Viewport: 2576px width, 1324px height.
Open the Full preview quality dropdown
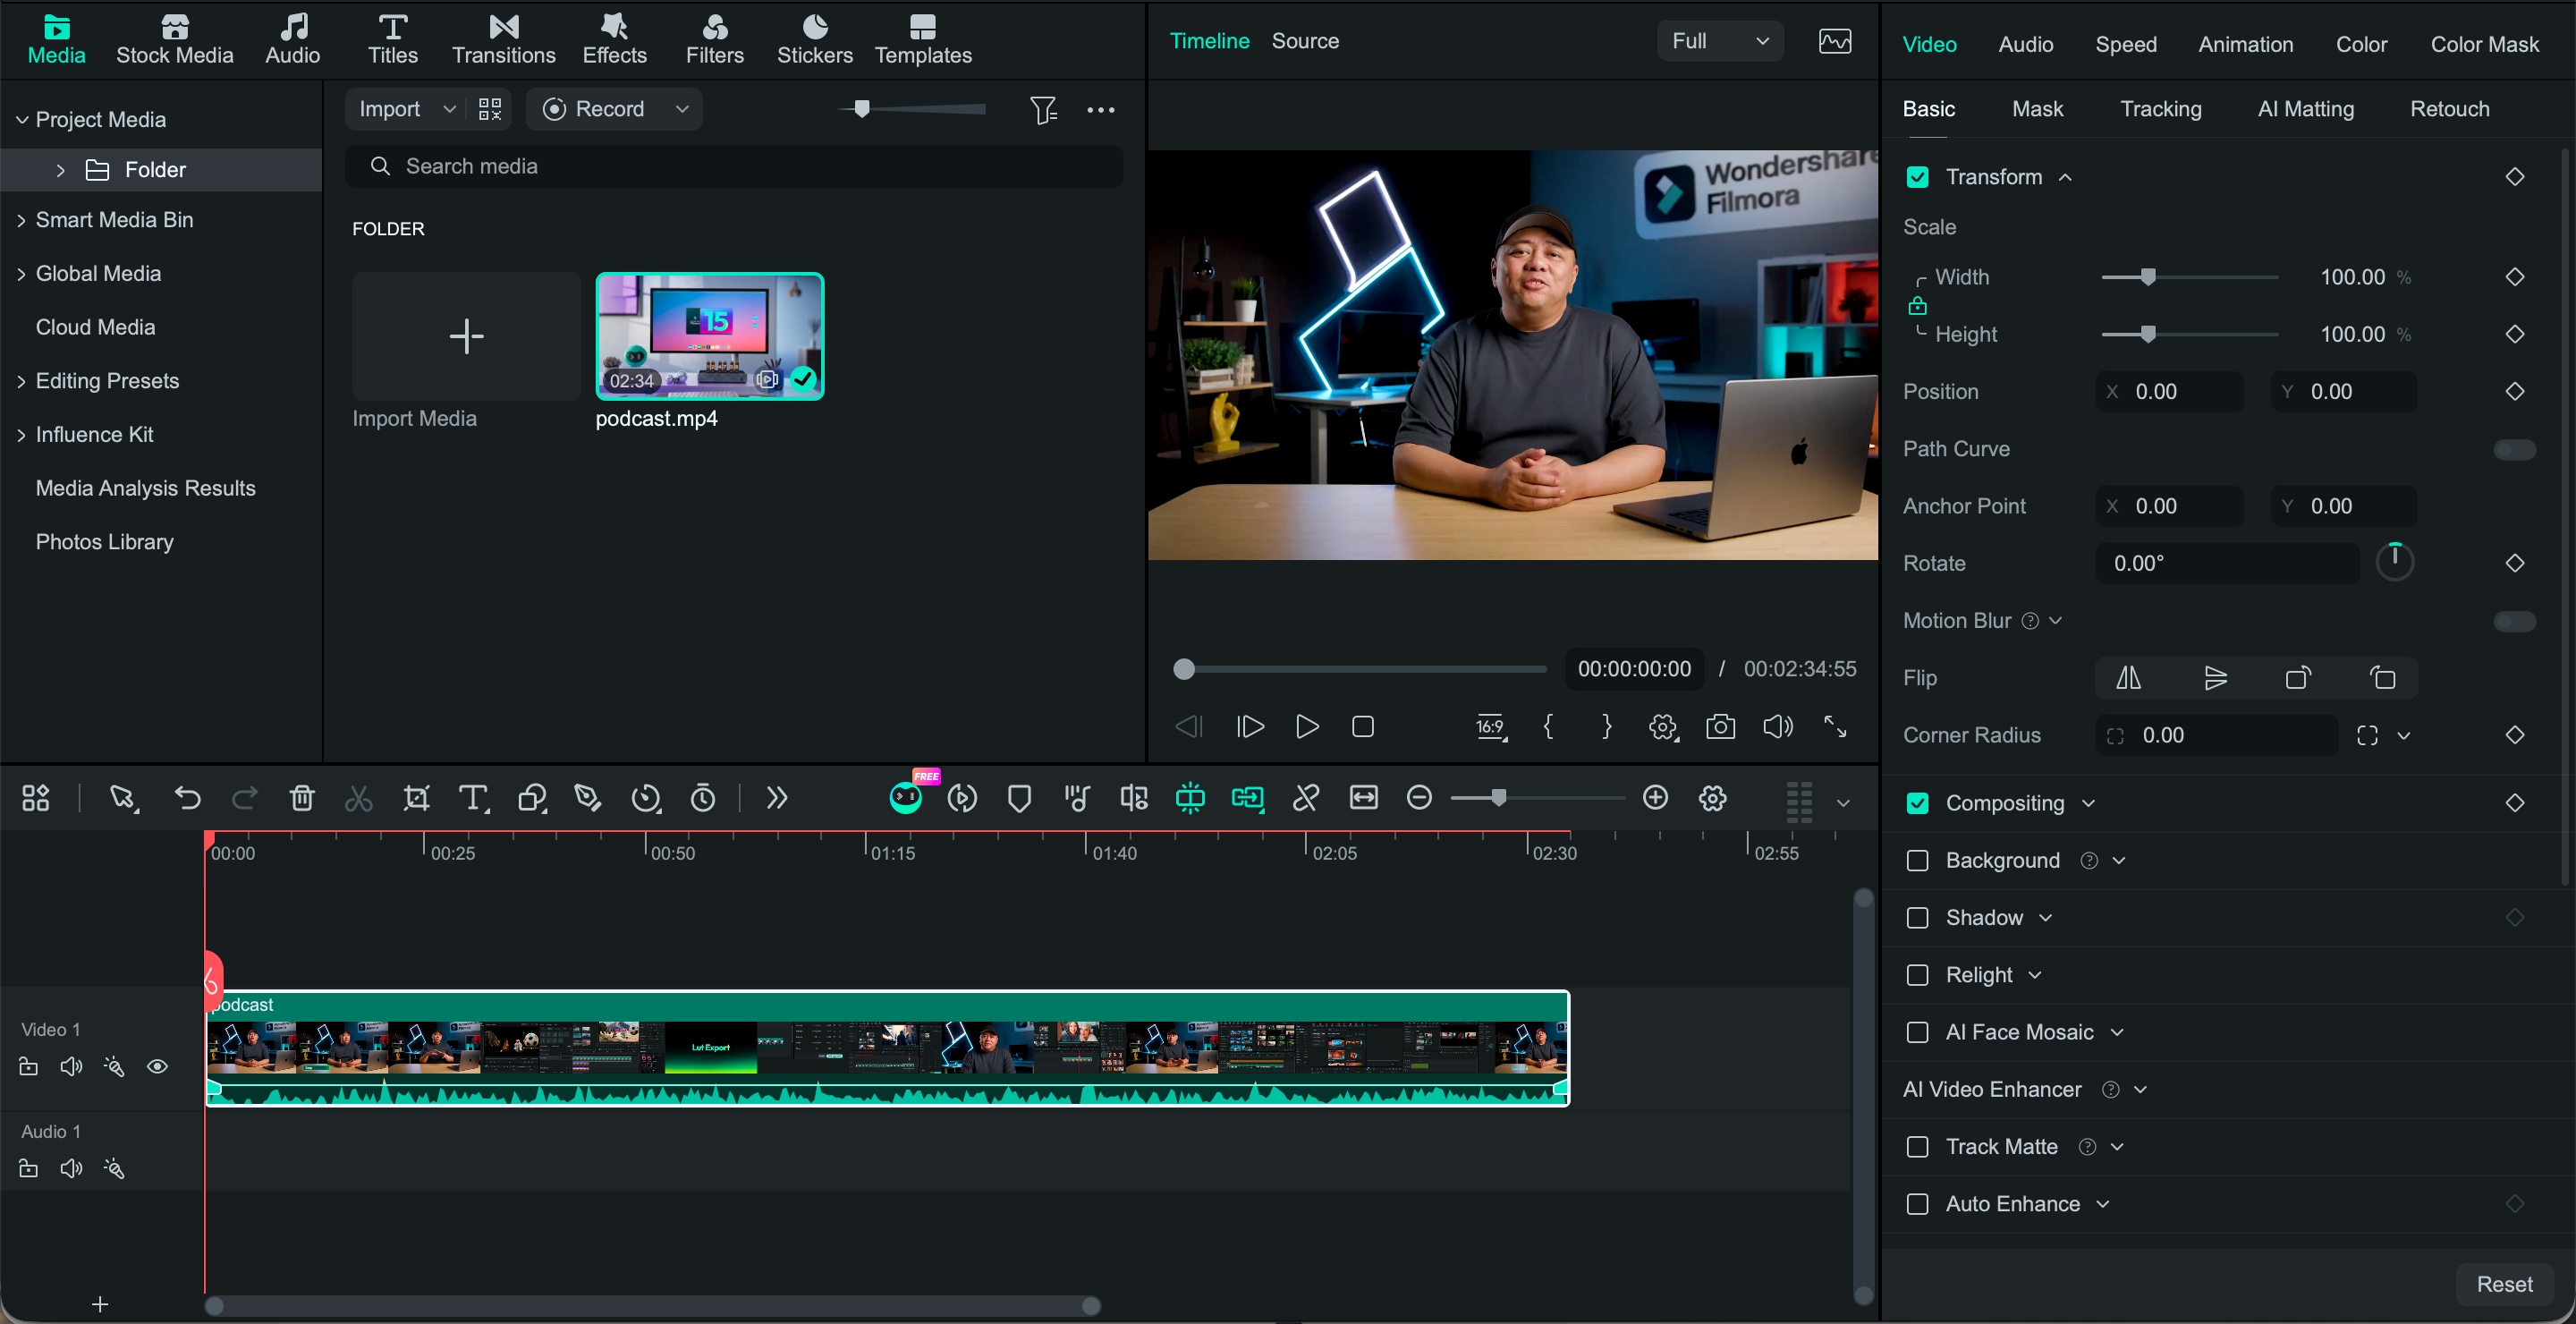tap(1720, 41)
